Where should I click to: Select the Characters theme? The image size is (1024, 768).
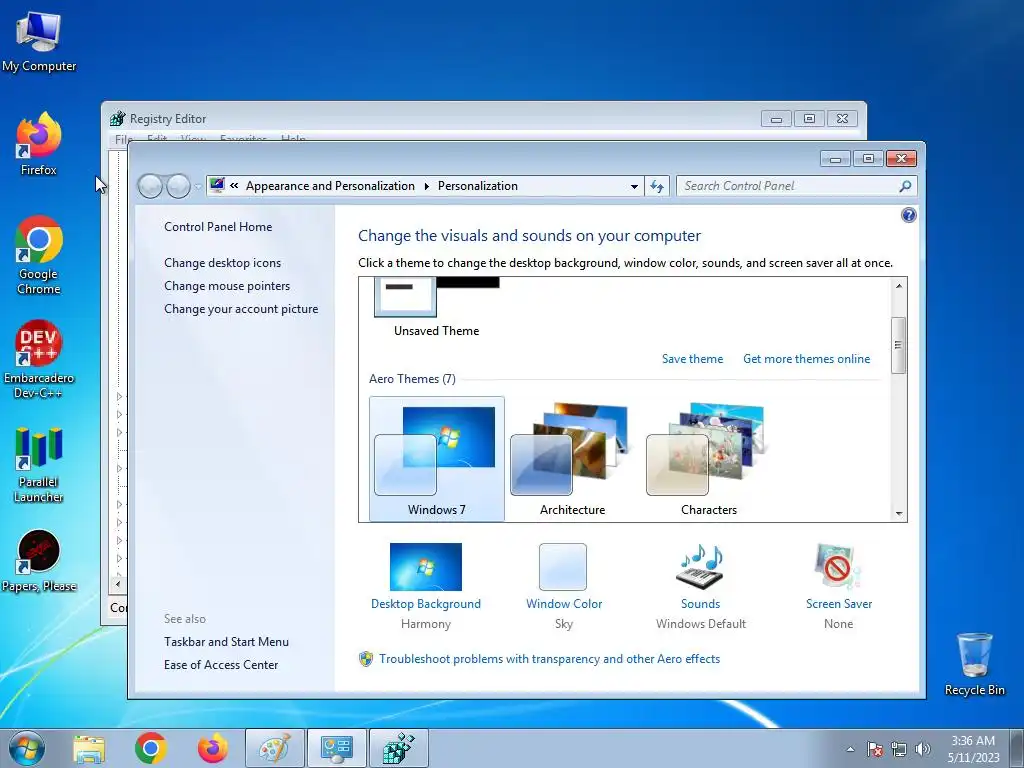pyautogui.click(x=709, y=458)
